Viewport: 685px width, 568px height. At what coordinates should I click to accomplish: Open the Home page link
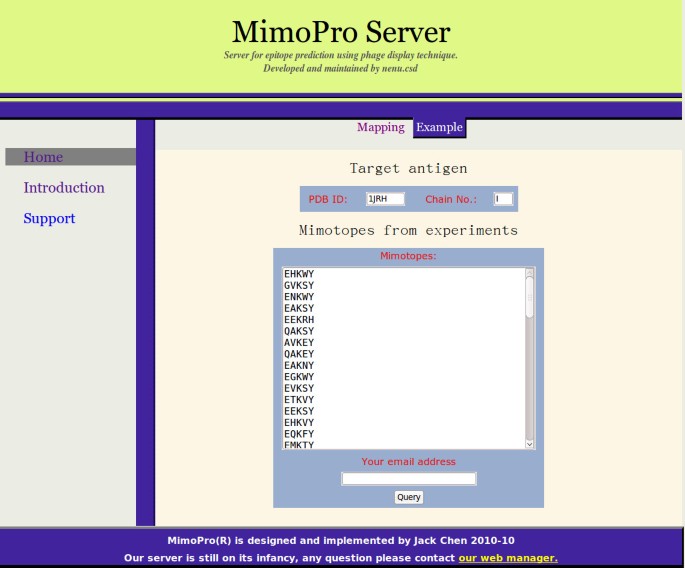43,157
